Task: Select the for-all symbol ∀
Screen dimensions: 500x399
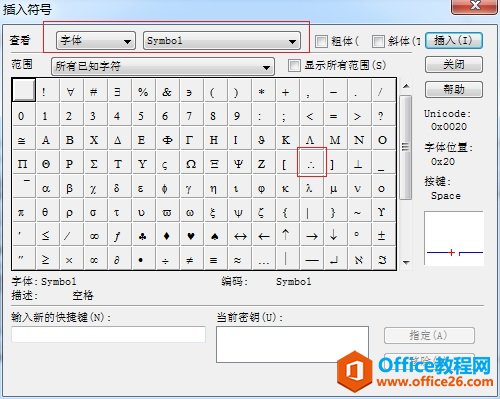Action: point(70,91)
